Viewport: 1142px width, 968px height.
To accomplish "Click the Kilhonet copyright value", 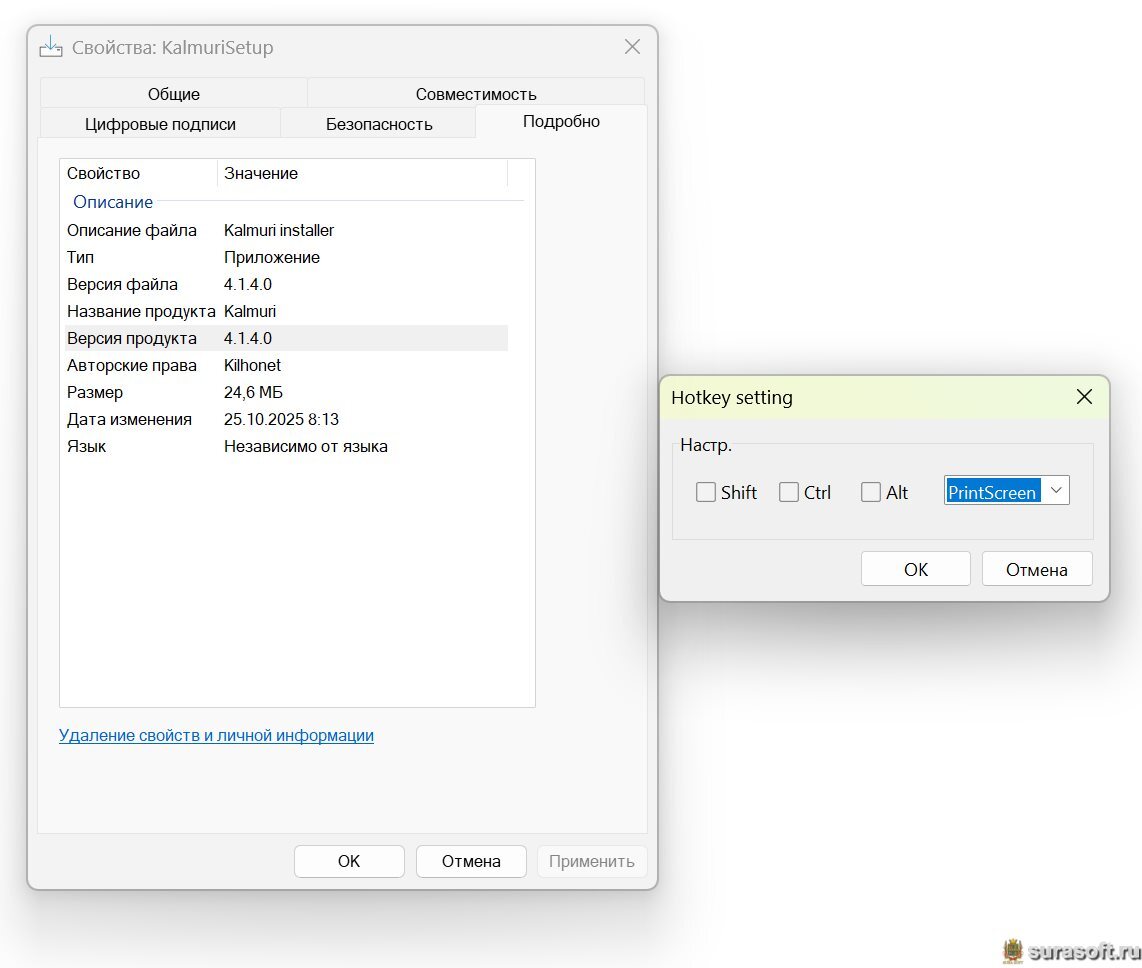I will click(x=252, y=365).
